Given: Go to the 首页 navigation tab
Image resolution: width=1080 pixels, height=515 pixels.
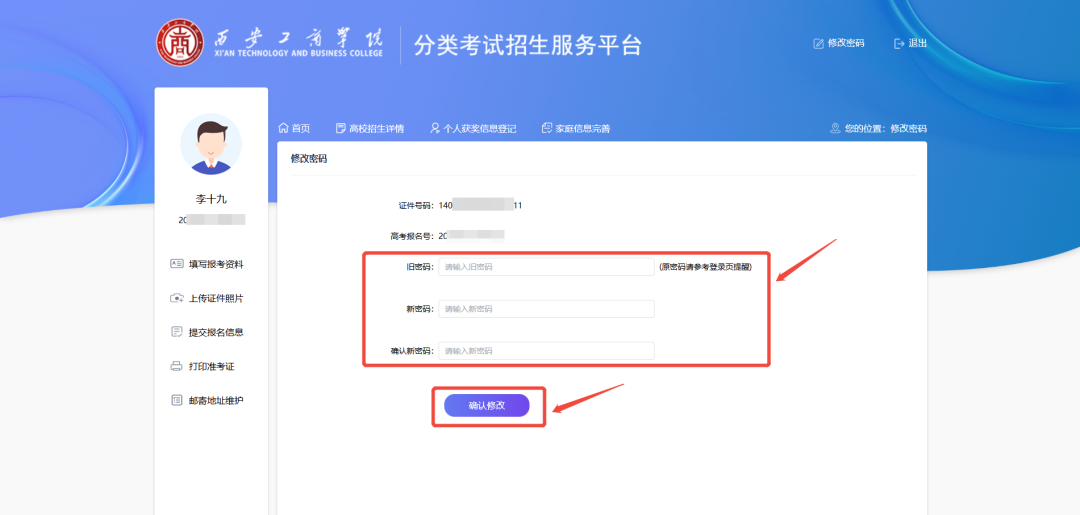Looking at the screenshot, I should pyautogui.click(x=300, y=128).
